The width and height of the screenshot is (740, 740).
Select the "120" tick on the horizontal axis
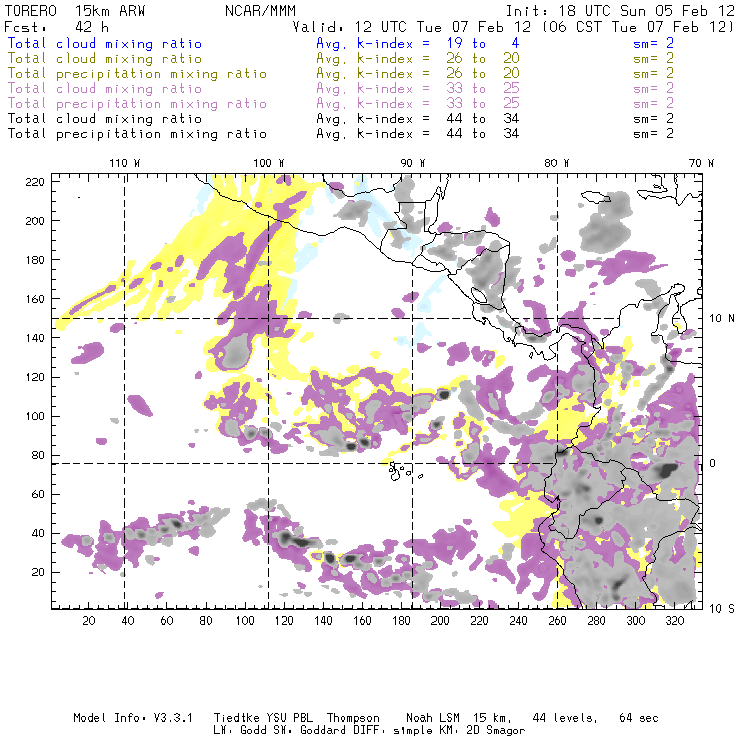click(284, 621)
